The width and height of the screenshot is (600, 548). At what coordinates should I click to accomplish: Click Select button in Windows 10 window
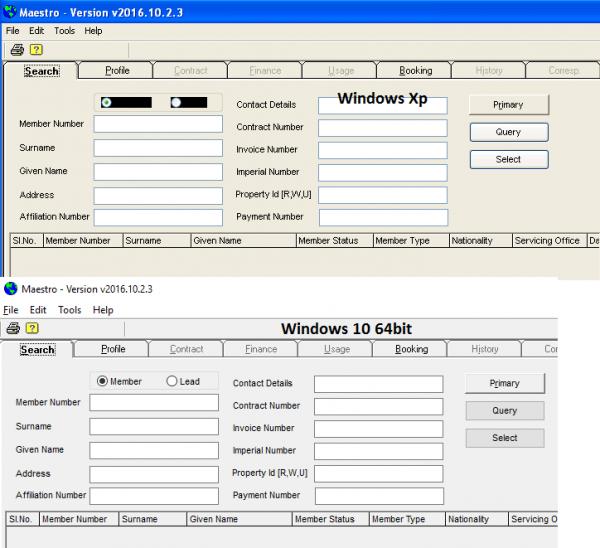point(505,438)
